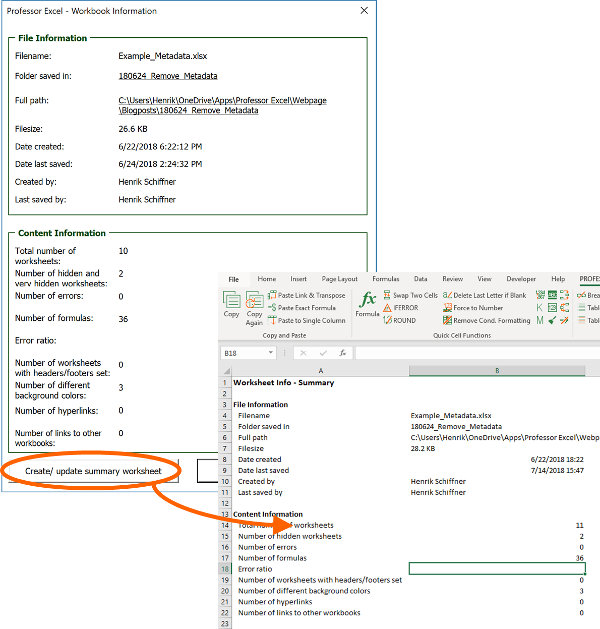600x629 pixels.
Task: Click Swap Two Cells
Action: (410, 295)
